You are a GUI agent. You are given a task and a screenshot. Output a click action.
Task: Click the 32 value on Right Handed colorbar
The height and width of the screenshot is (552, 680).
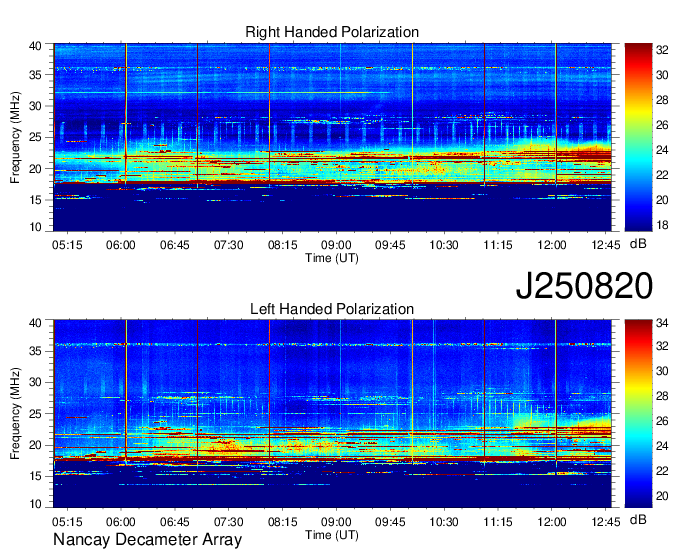coord(662,50)
